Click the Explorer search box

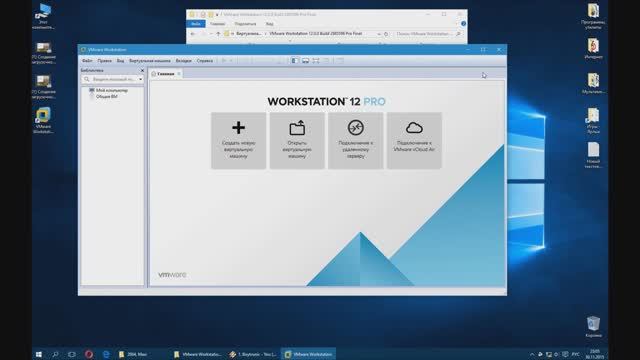(x=428, y=34)
